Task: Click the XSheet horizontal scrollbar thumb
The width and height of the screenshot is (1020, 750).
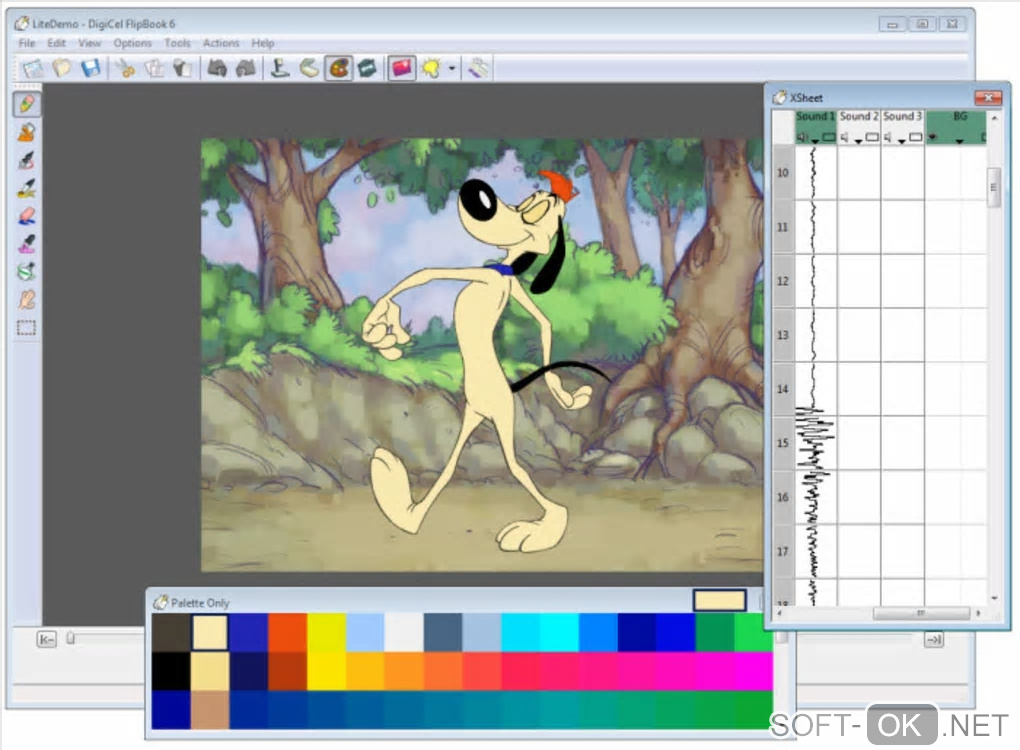Action: tap(921, 613)
